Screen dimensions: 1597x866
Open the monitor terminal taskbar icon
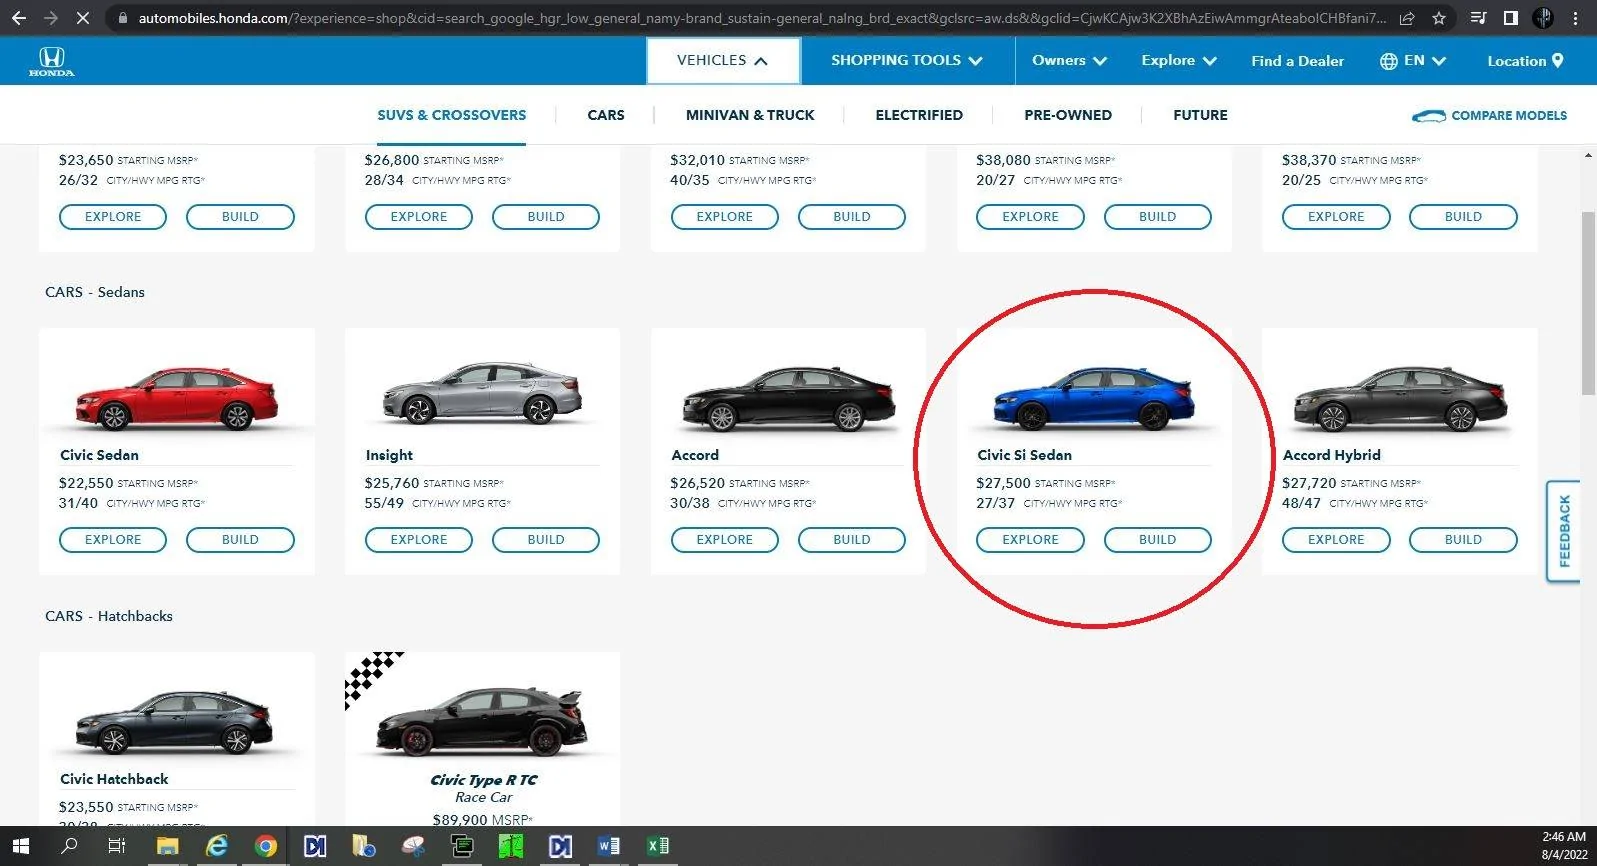[462, 846]
